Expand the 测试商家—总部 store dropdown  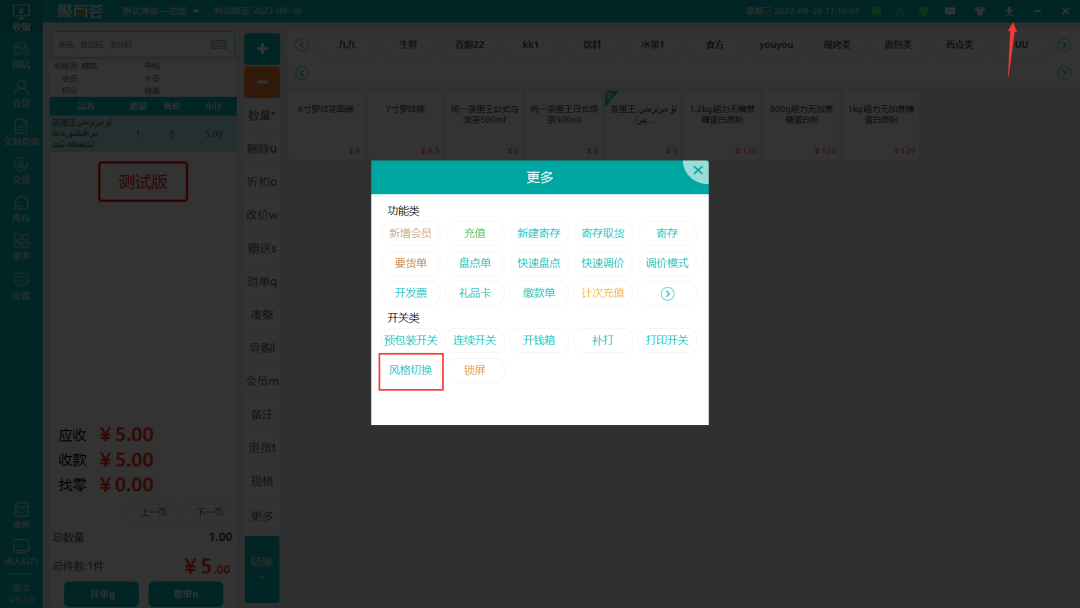pos(160,11)
